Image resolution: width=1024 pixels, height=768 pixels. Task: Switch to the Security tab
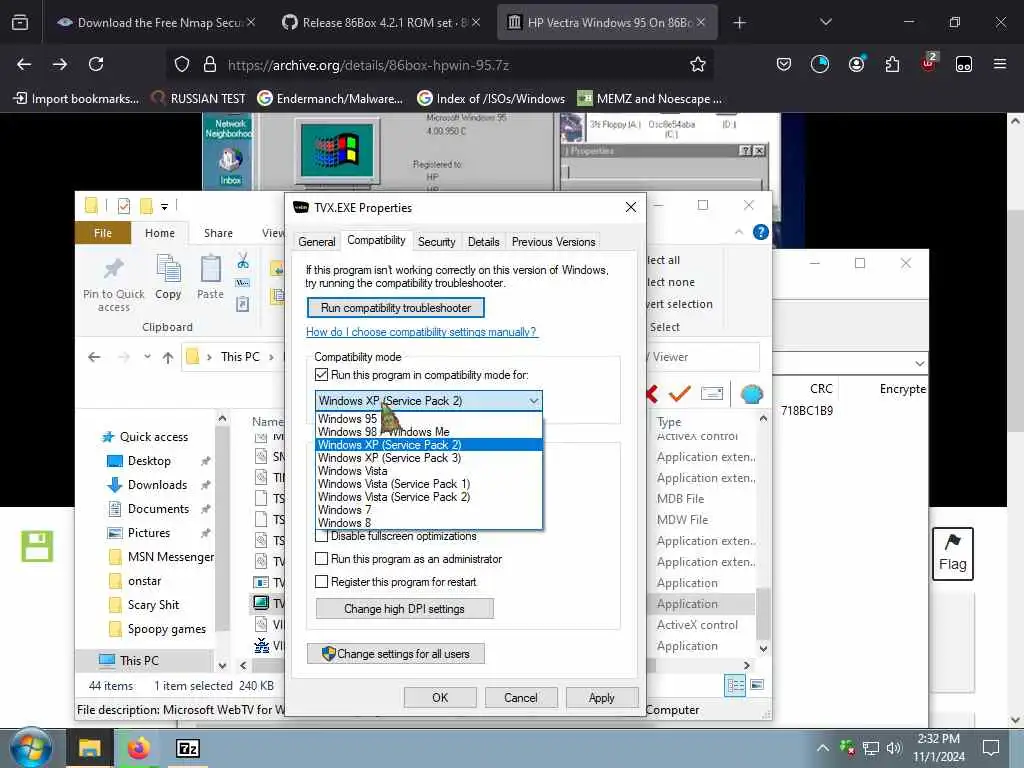point(436,242)
